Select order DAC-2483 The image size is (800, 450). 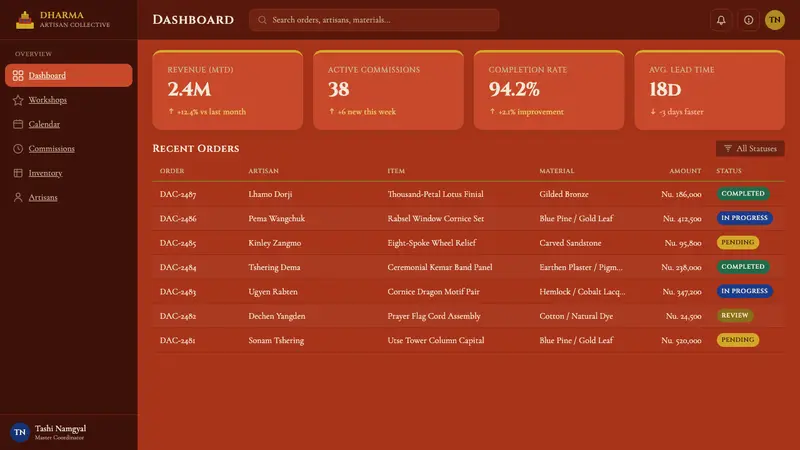[178, 292]
